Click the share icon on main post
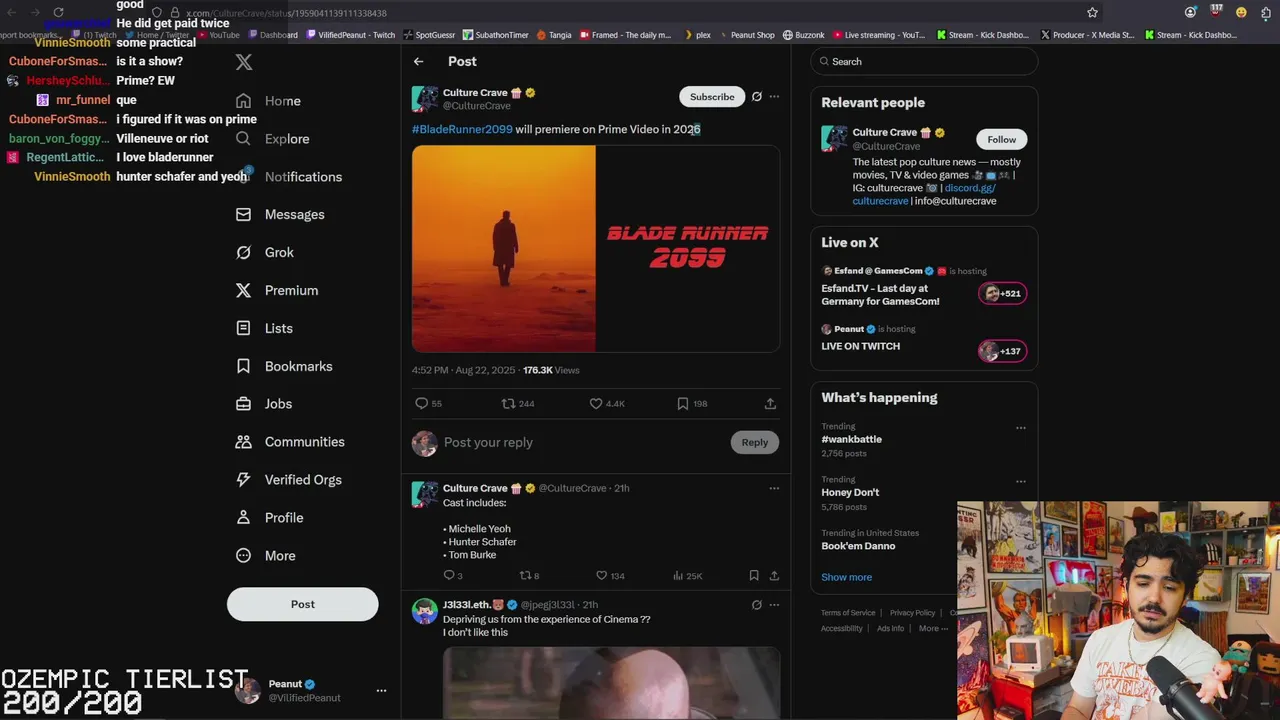The height and width of the screenshot is (720, 1280). [x=770, y=403]
